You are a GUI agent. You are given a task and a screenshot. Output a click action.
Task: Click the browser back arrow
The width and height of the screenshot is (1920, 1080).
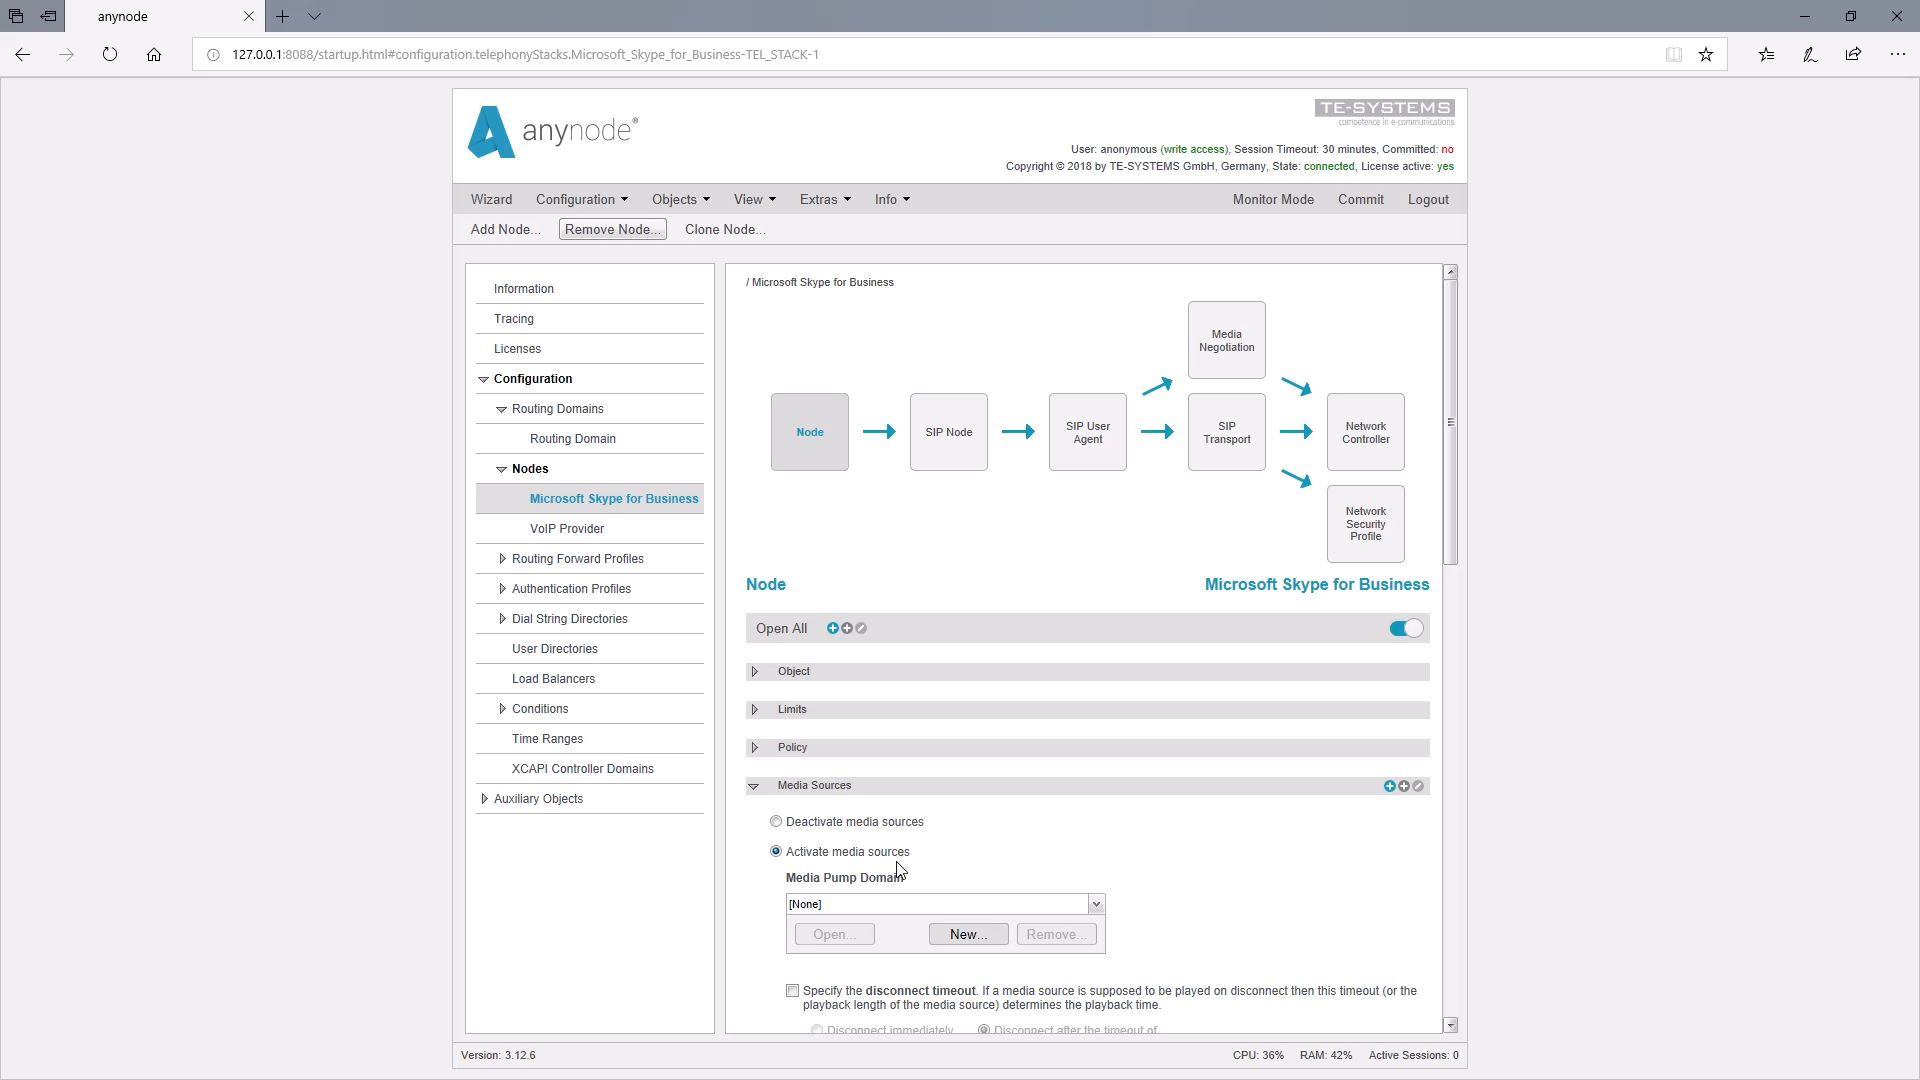pos(22,55)
